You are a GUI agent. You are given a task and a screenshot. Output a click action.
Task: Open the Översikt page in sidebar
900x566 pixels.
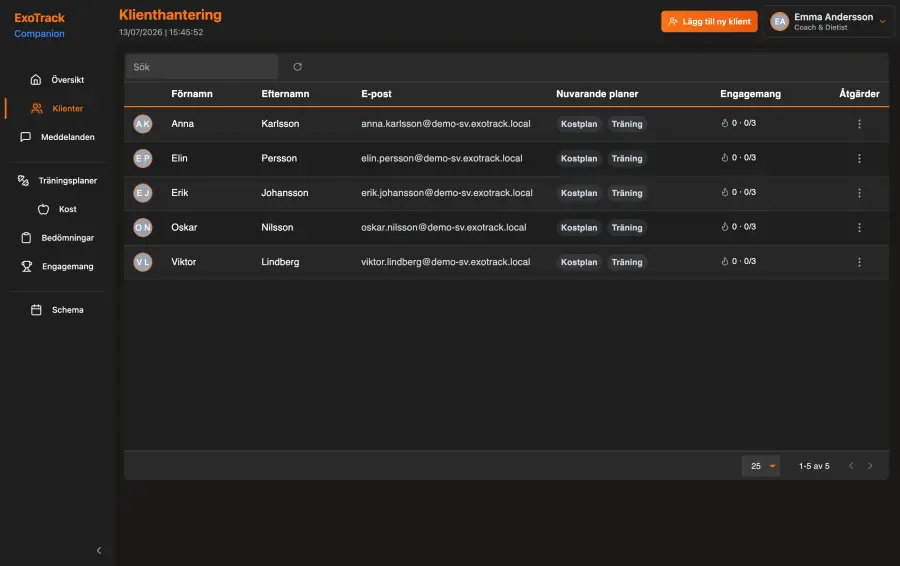point(57,80)
